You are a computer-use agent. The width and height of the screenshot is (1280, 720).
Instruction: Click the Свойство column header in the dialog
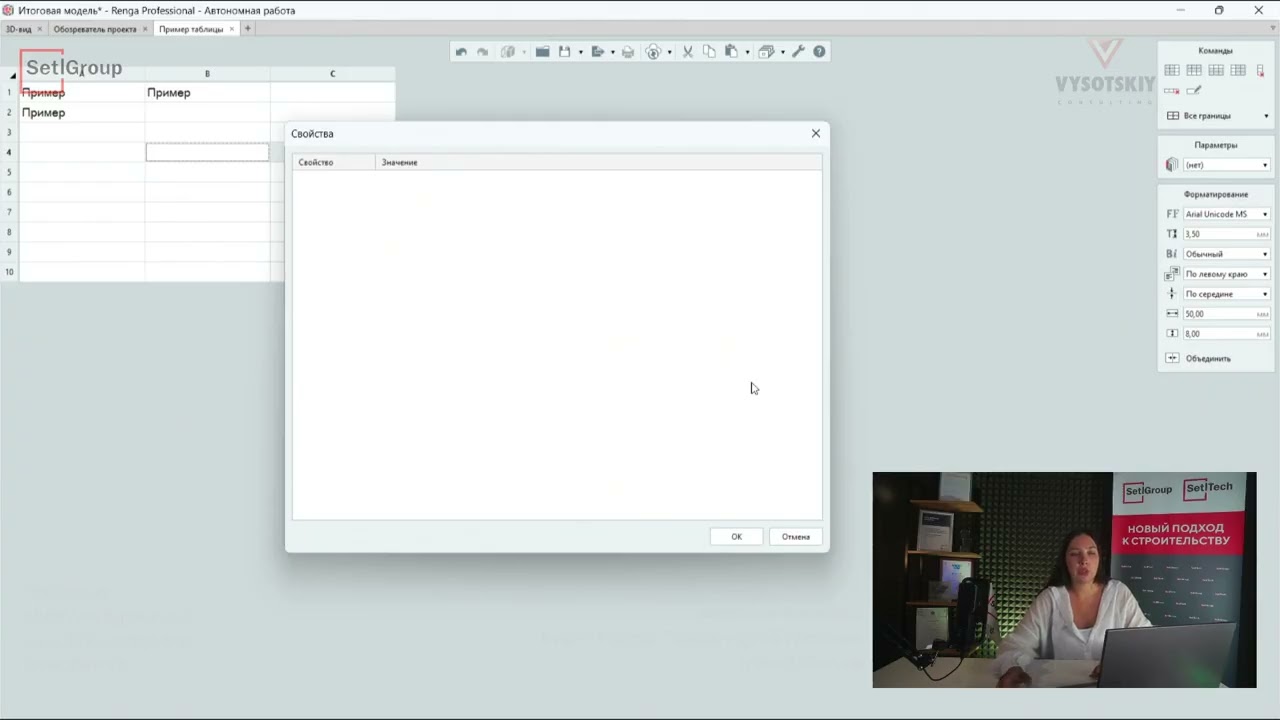click(334, 162)
